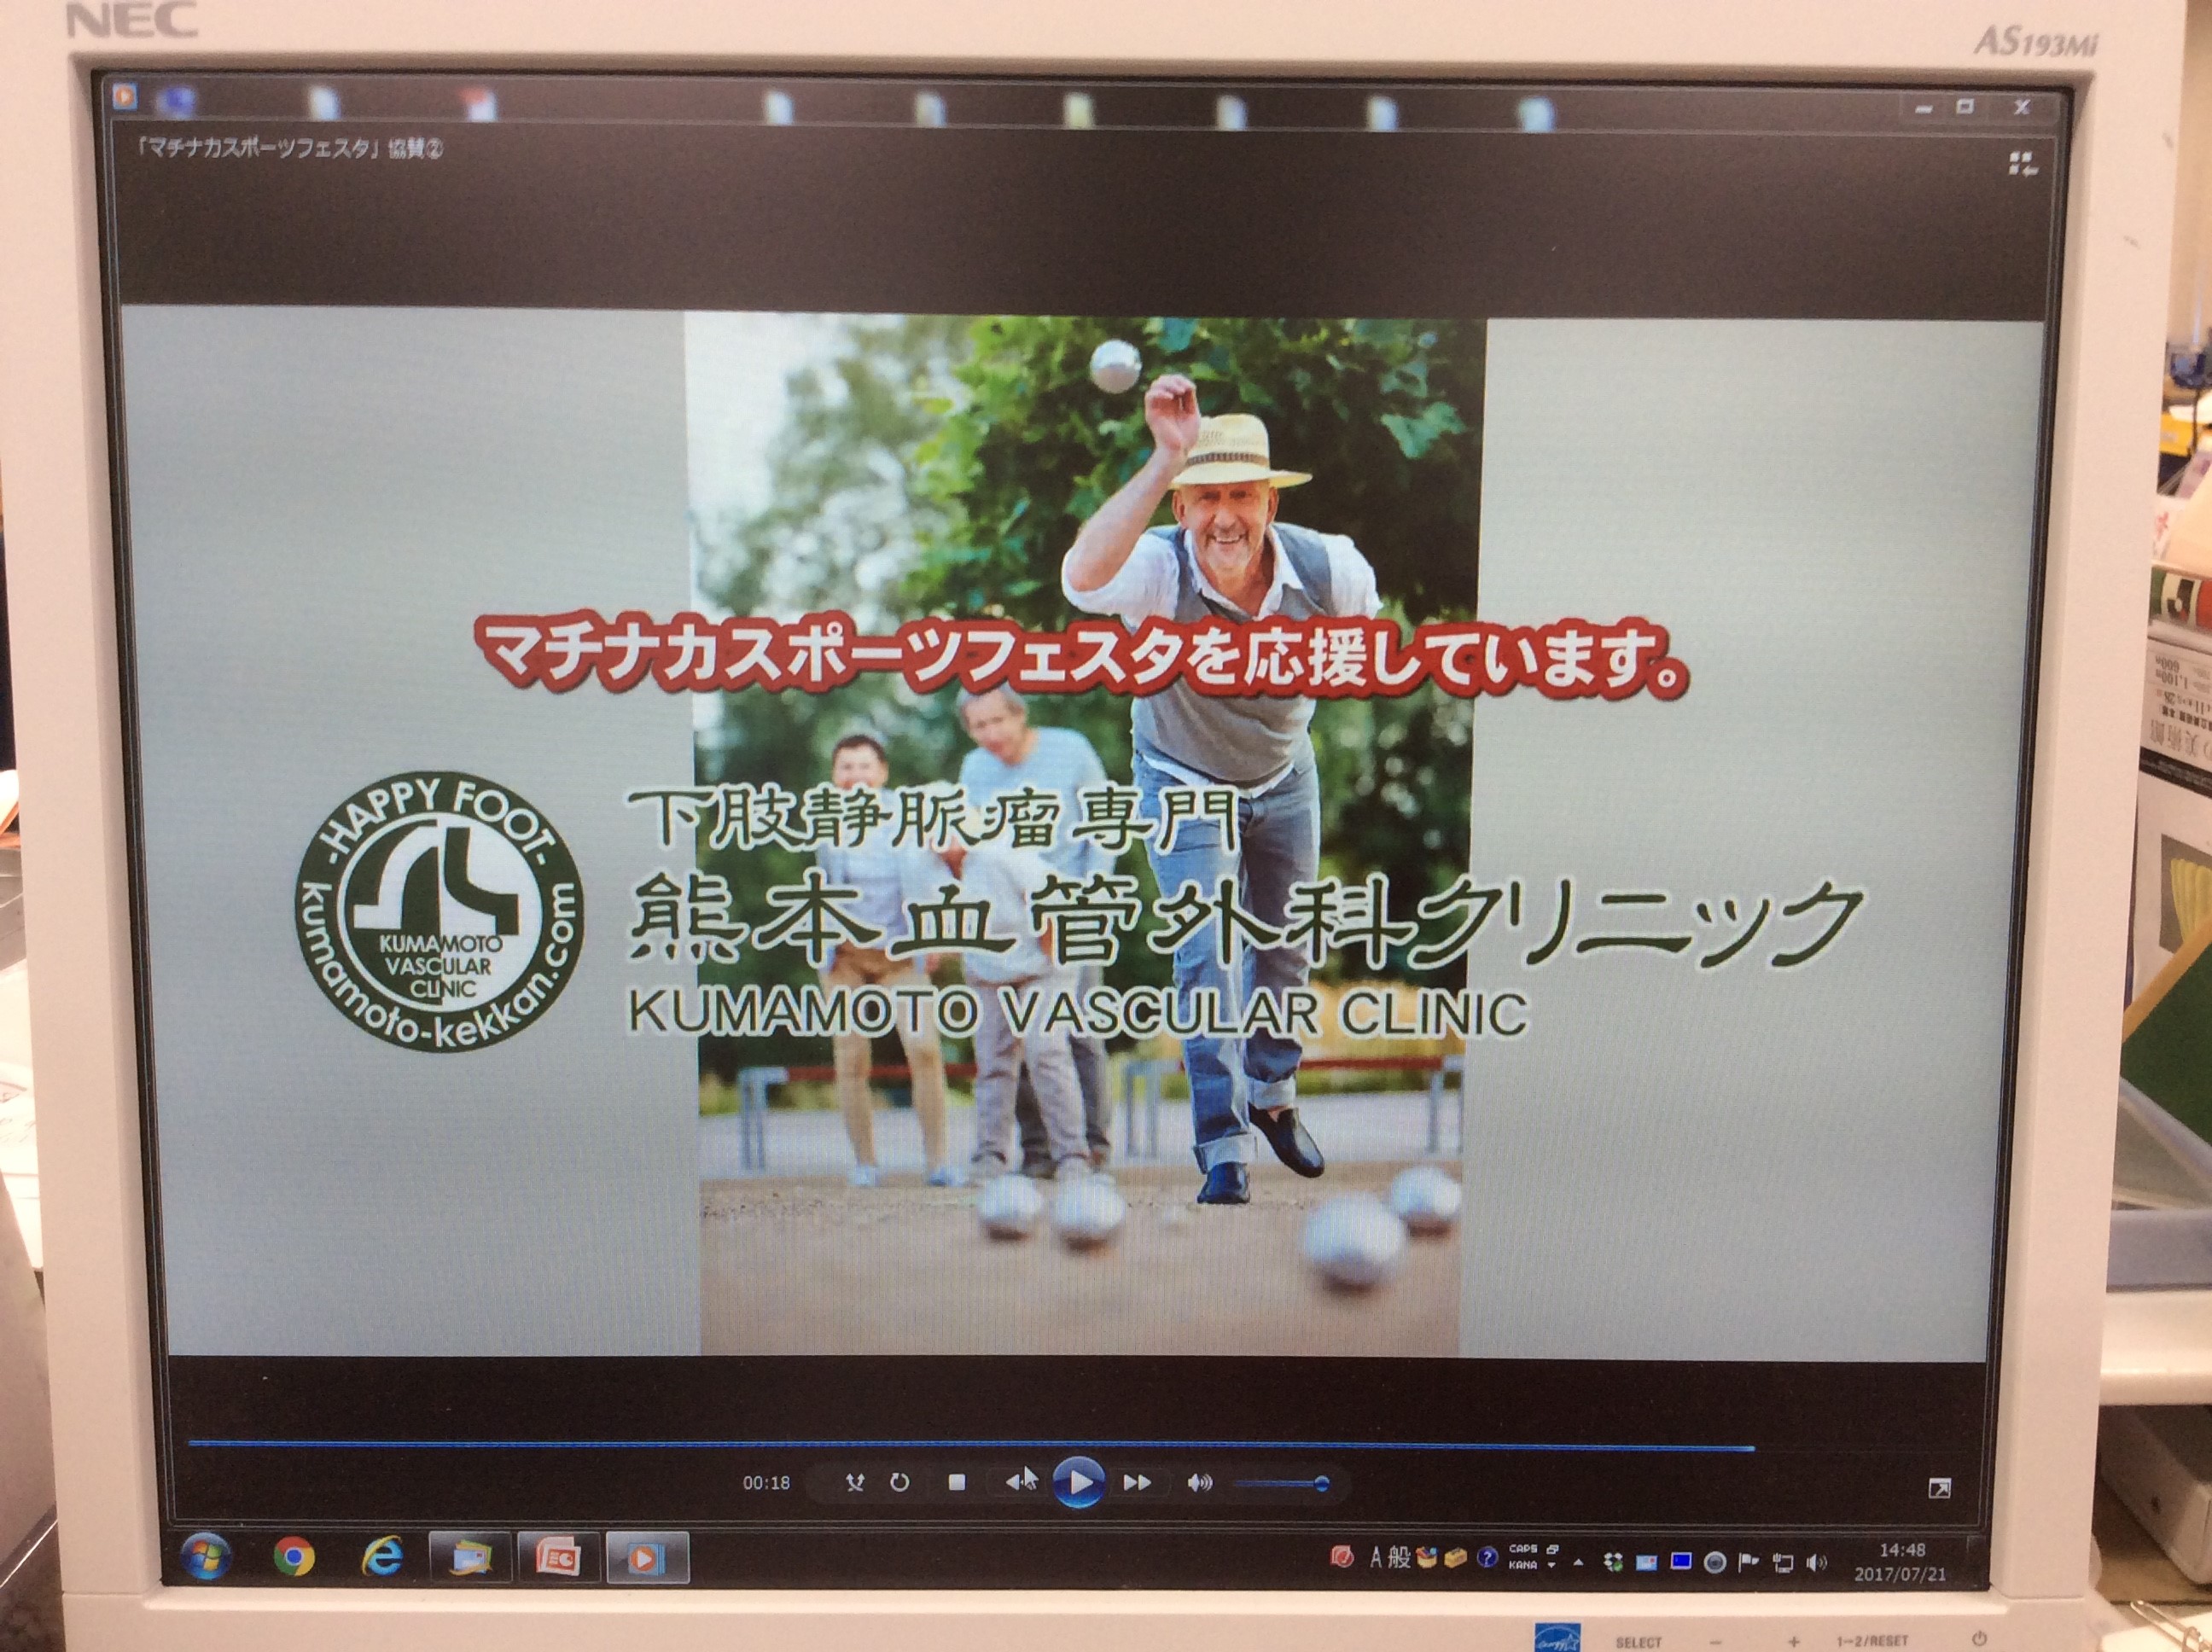
Task: Toggle the KANA lock indicator
Action: 1522,1565
